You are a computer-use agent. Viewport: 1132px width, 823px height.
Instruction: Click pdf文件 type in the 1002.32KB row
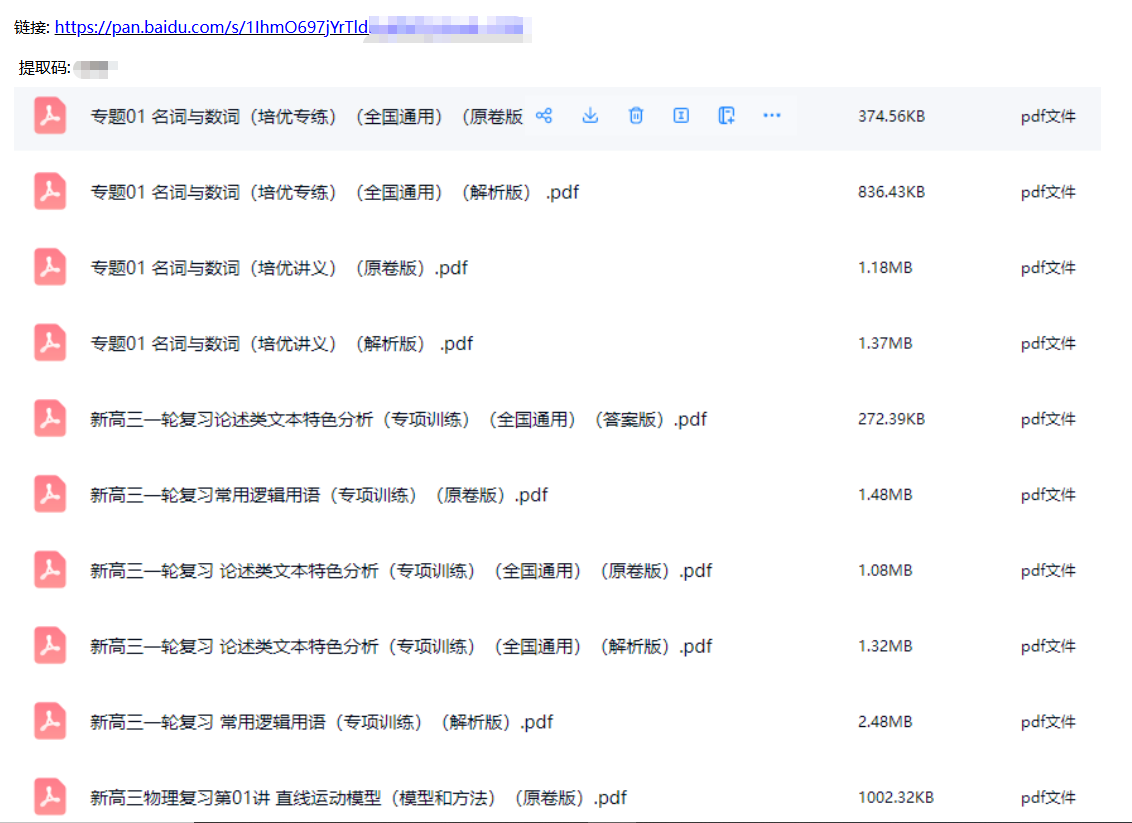(x=1048, y=798)
